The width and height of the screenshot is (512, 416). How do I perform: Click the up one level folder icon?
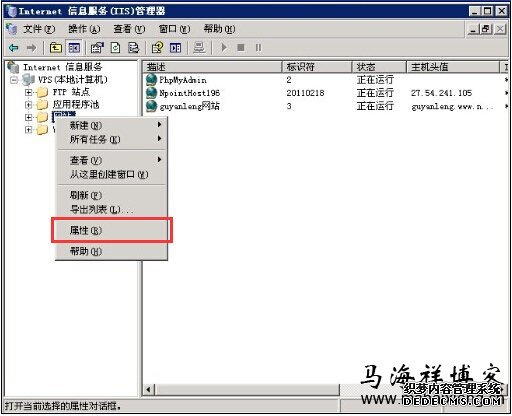56,48
